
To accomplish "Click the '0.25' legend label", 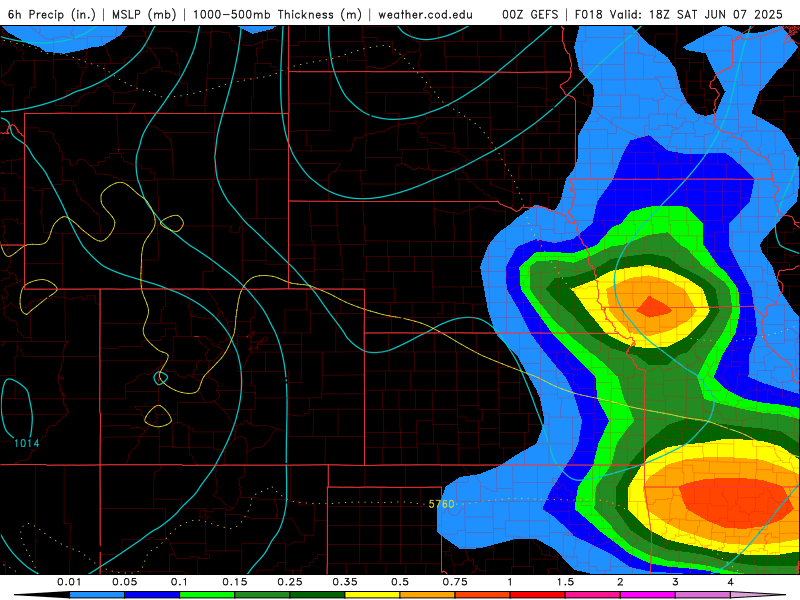I will pos(290,582).
